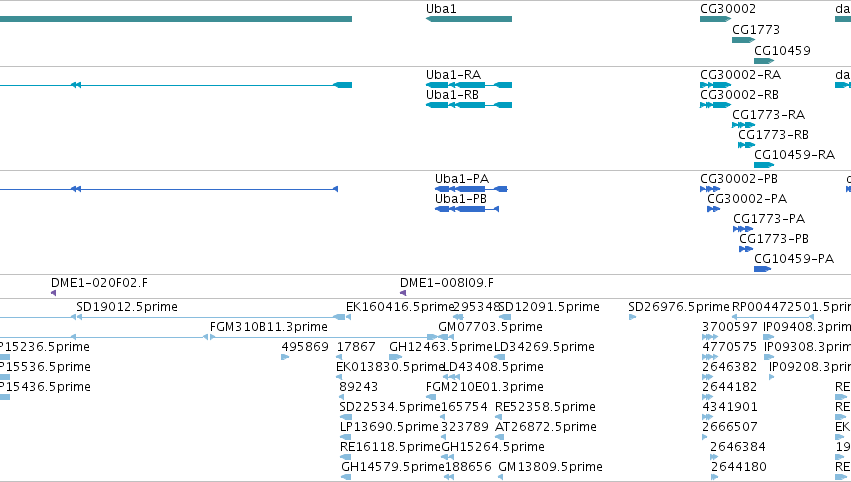Click the DME1-020F02.F feature label

pyautogui.click(x=99, y=283)
